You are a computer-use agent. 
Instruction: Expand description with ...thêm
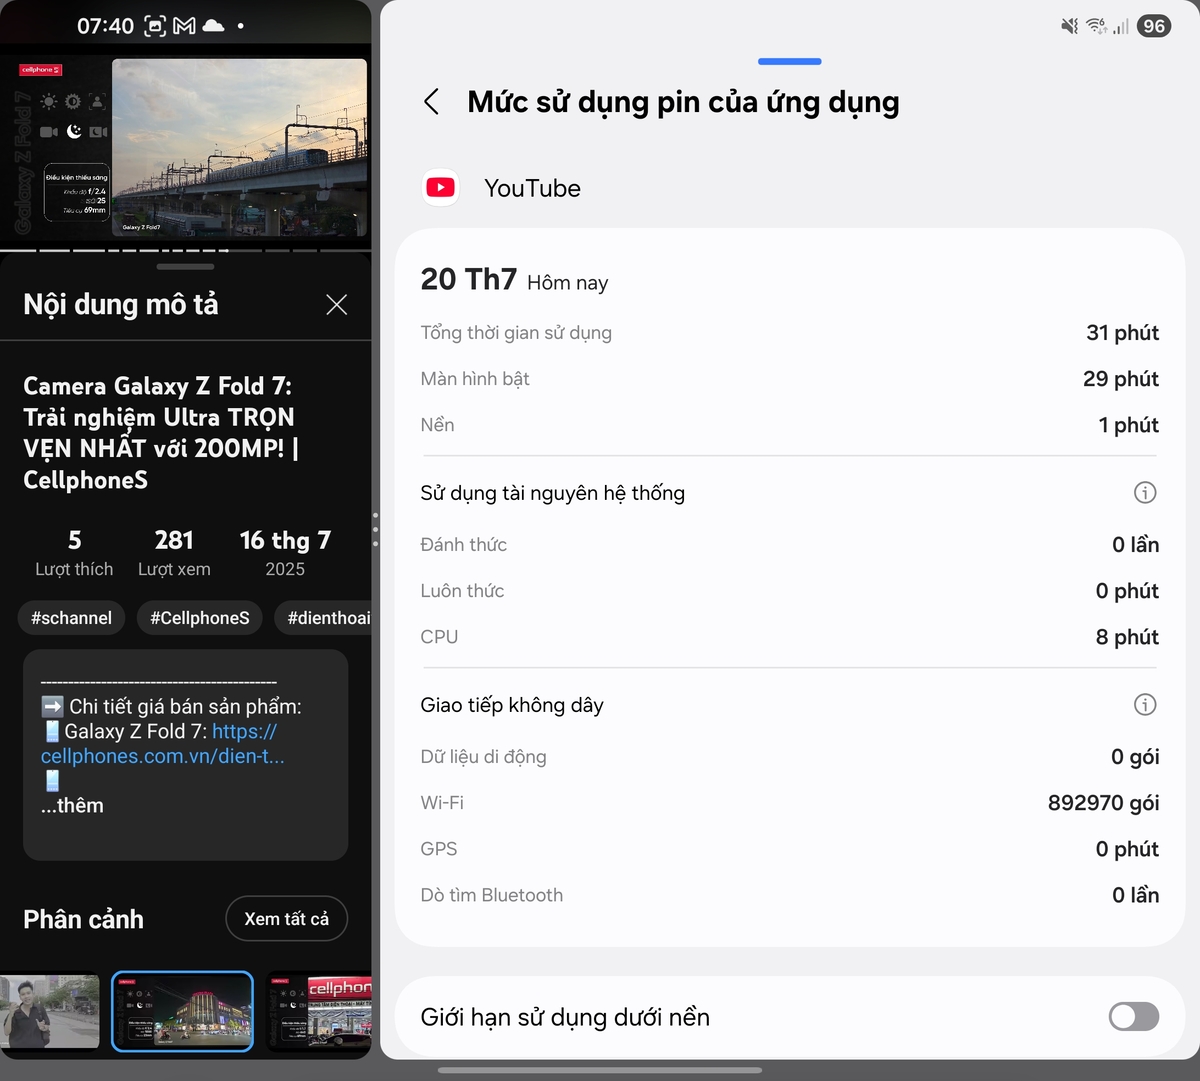72,805
